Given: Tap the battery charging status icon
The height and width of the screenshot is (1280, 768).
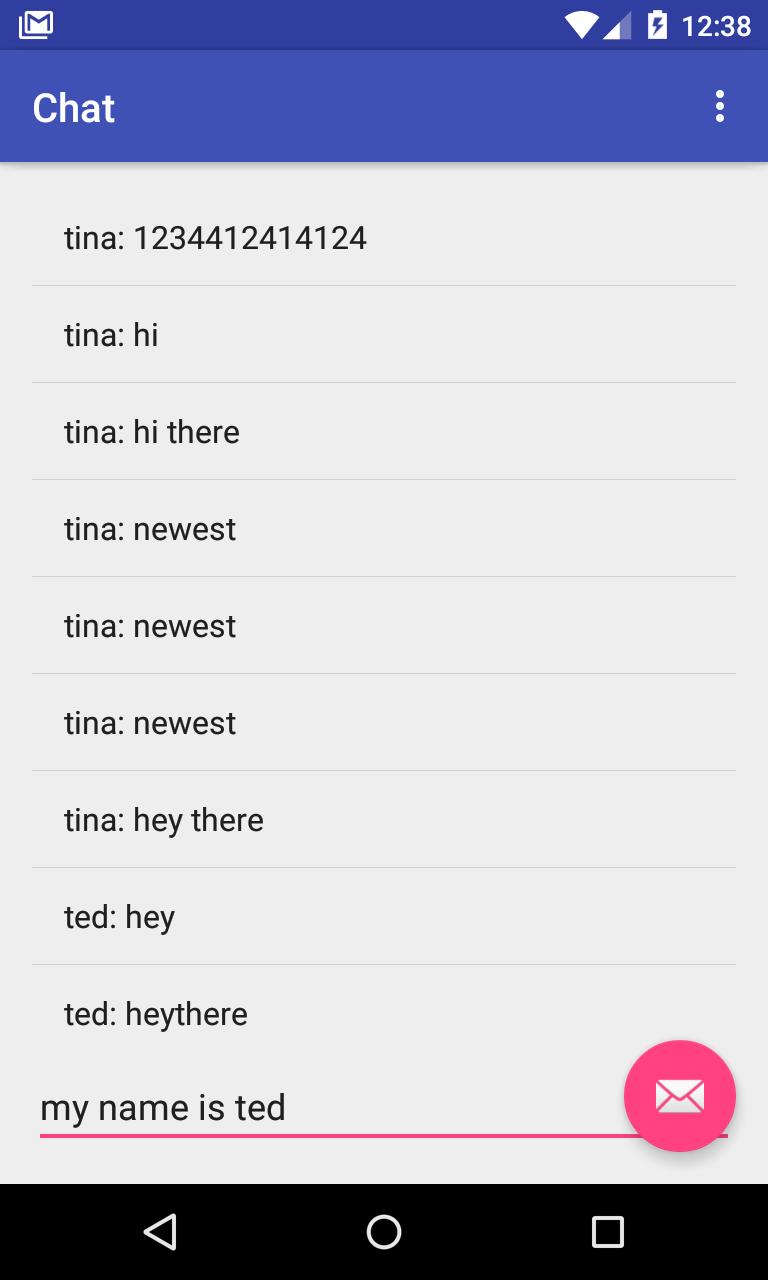Looking at the screenshot, I should (x=657, y=24).
